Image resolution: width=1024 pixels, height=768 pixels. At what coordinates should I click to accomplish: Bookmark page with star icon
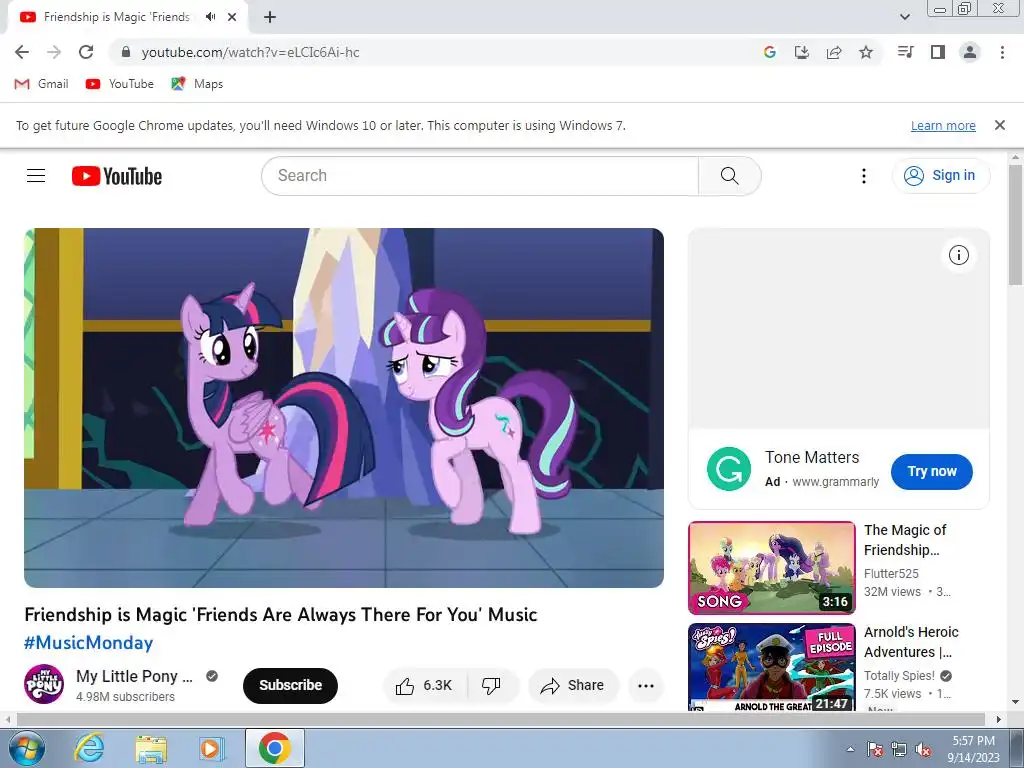866,52
